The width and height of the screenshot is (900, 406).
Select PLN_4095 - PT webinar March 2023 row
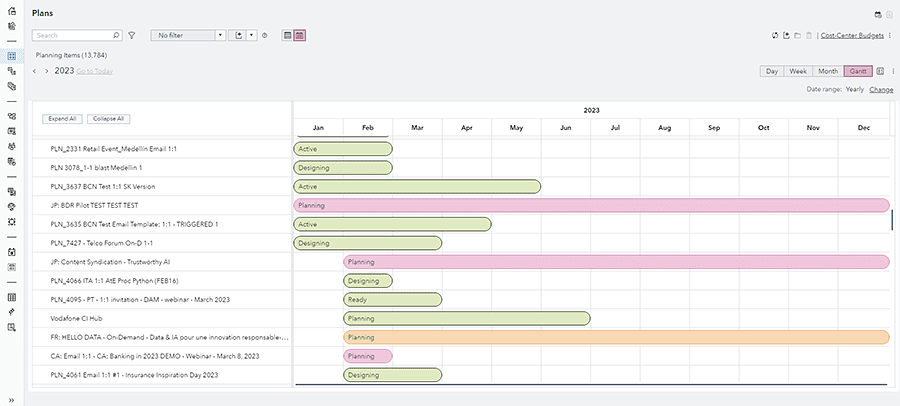[162, 299]
